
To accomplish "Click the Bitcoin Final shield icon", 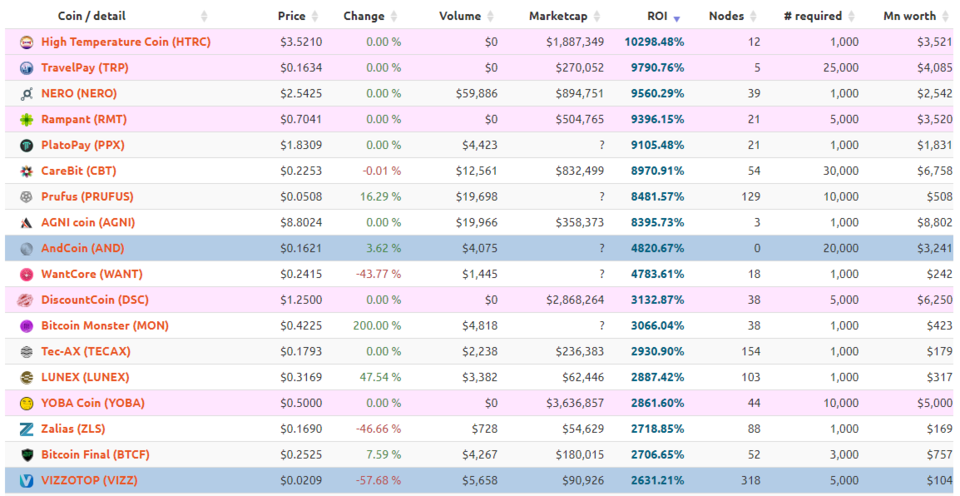I will tap(26, 455).
